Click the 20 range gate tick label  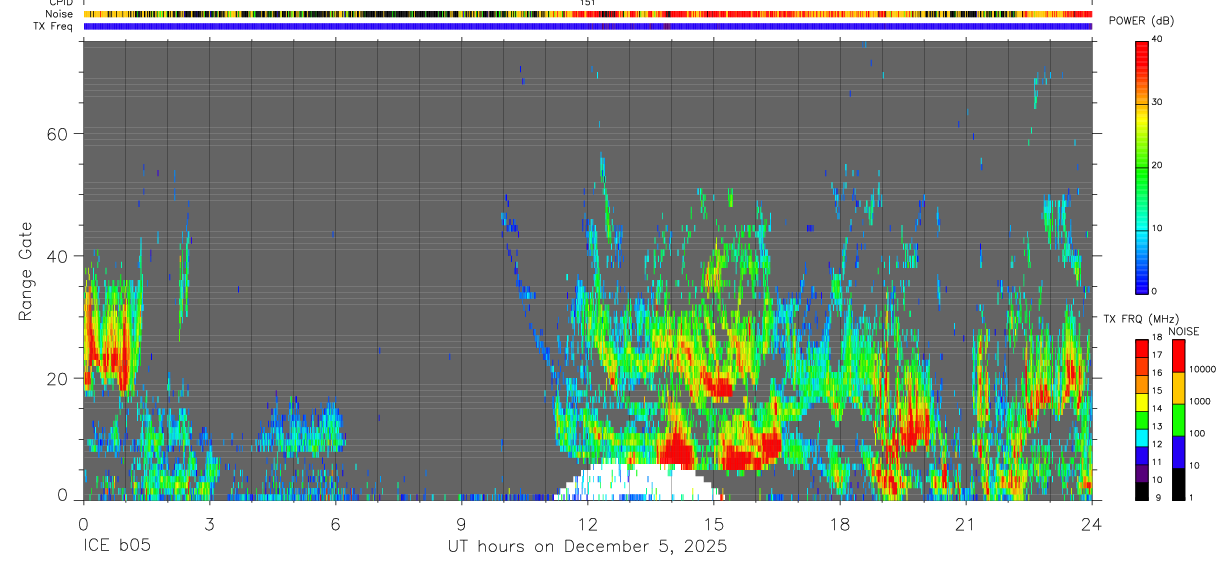point(58,378)
